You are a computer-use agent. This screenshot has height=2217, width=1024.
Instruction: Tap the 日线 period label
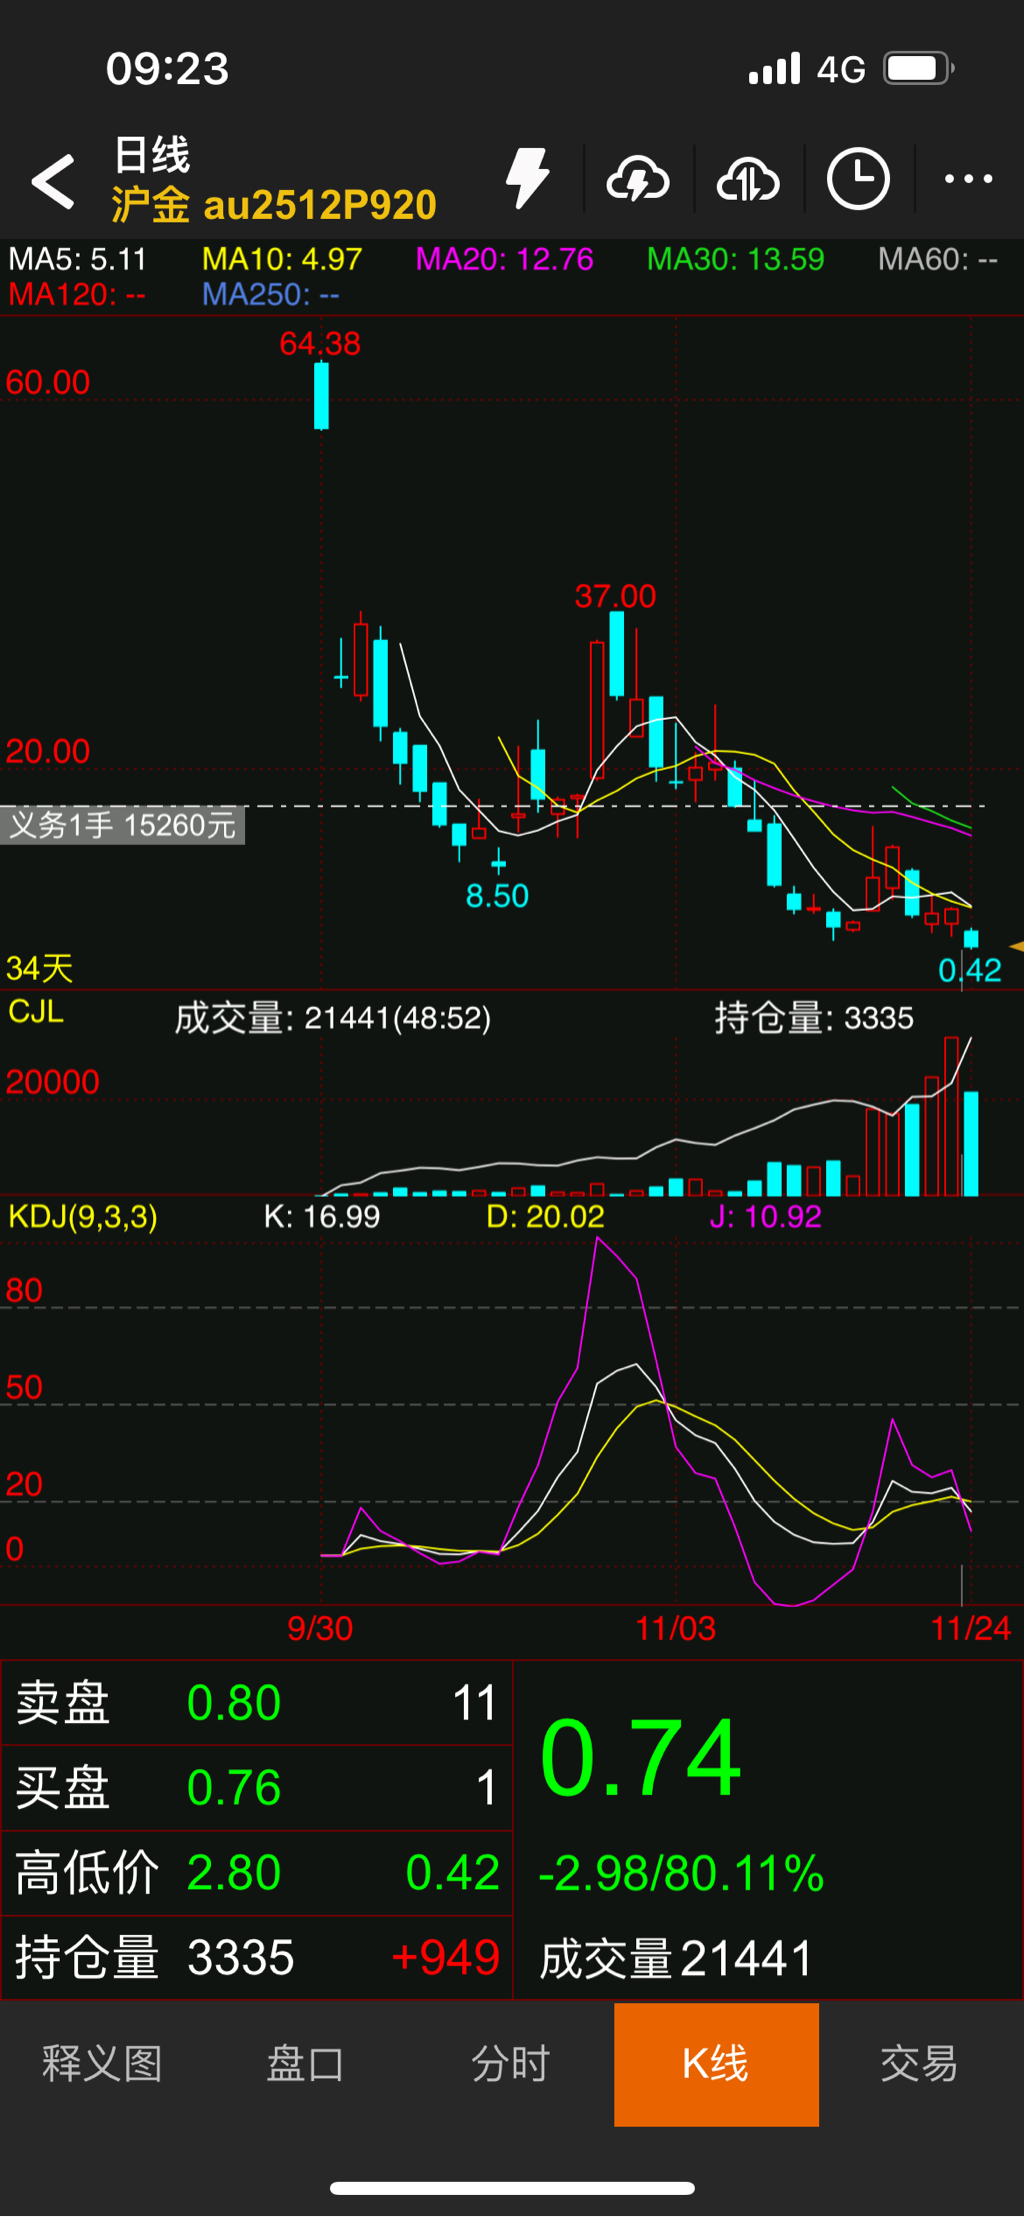point(152,155)
